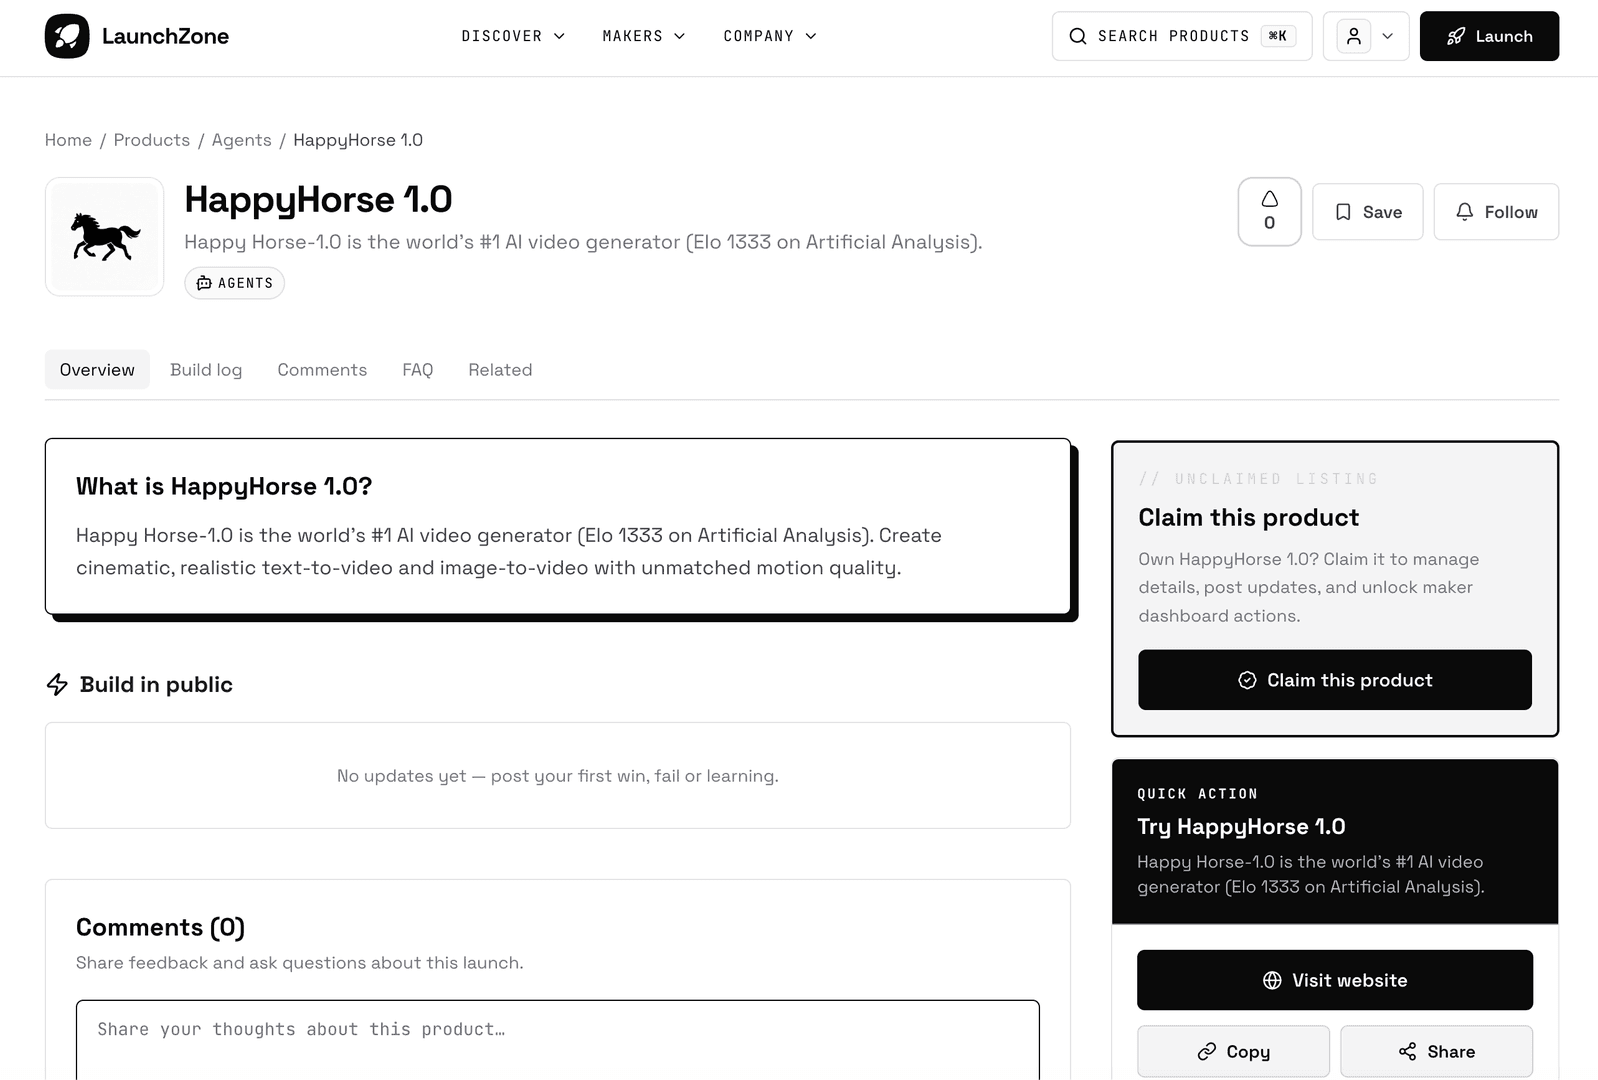Screen dimensions: 1598x1080
Task: Navigate to the Agents breadcrumb
Action: tap(242, 140)
